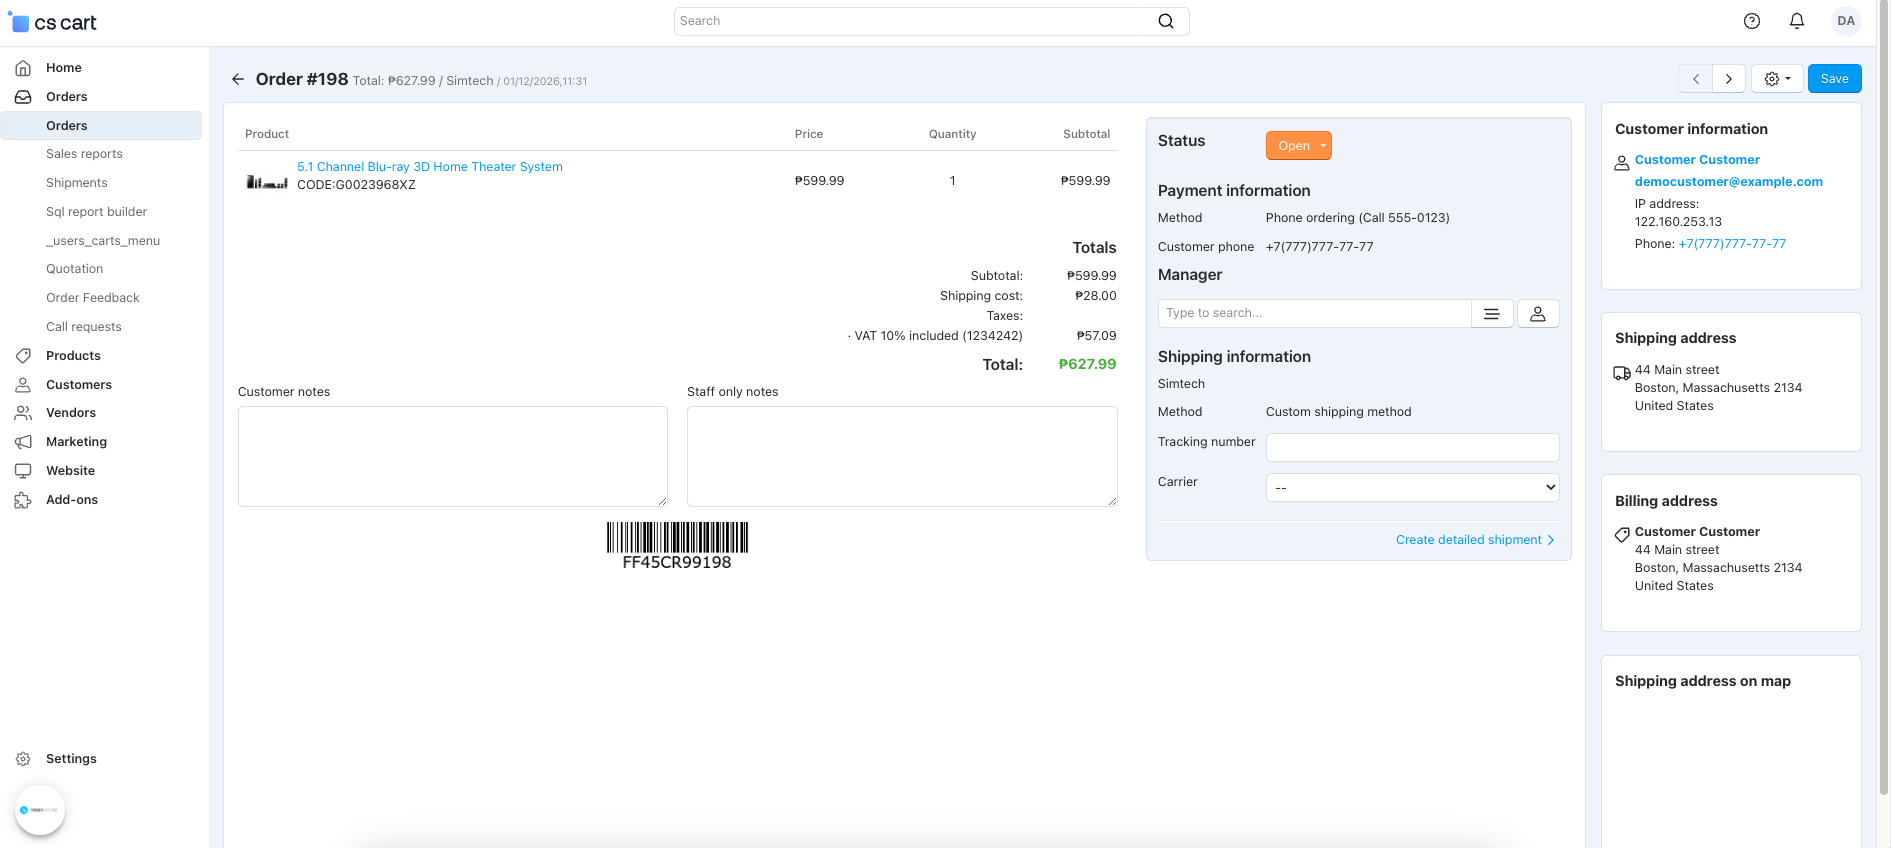
Task: Go to the next order arrow
Action: 1728,79
